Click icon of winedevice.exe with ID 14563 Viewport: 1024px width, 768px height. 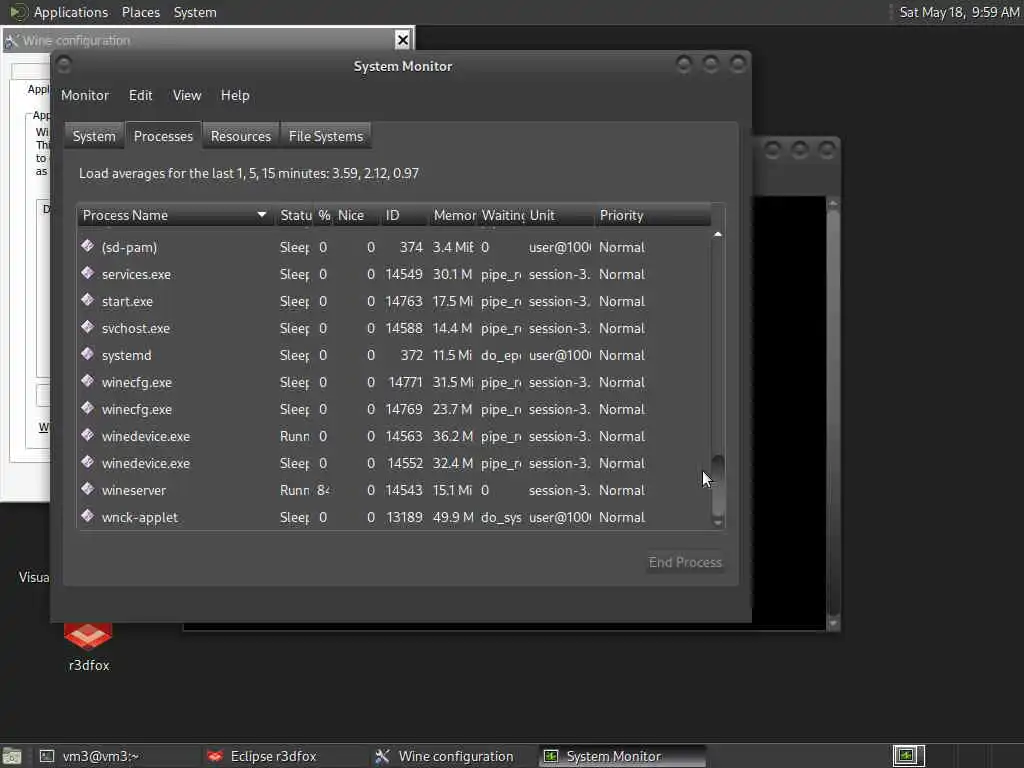(88, 435)
